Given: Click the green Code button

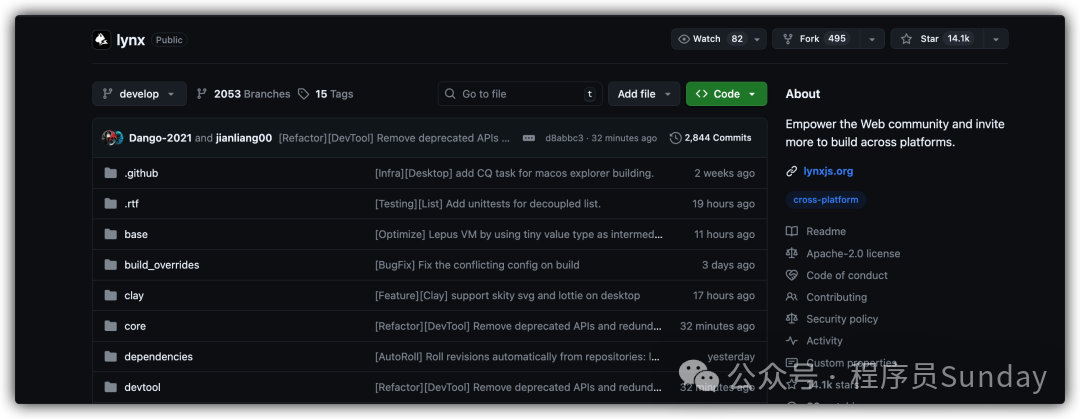Looking at the screenshot, I should 726,94.
